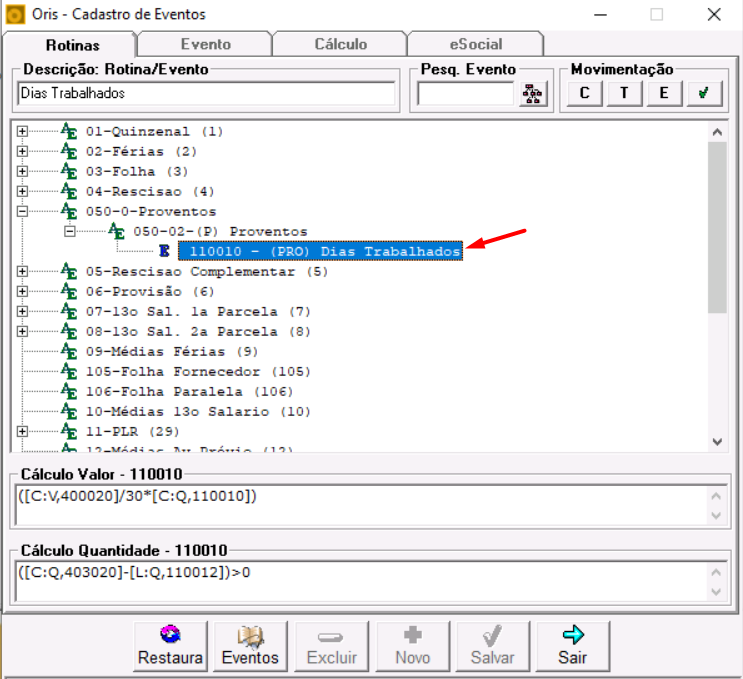This screenshot has width=743, height=679.
Task: Select the 03-Folha (3) tree item
Action: click(x=137, y=172)
